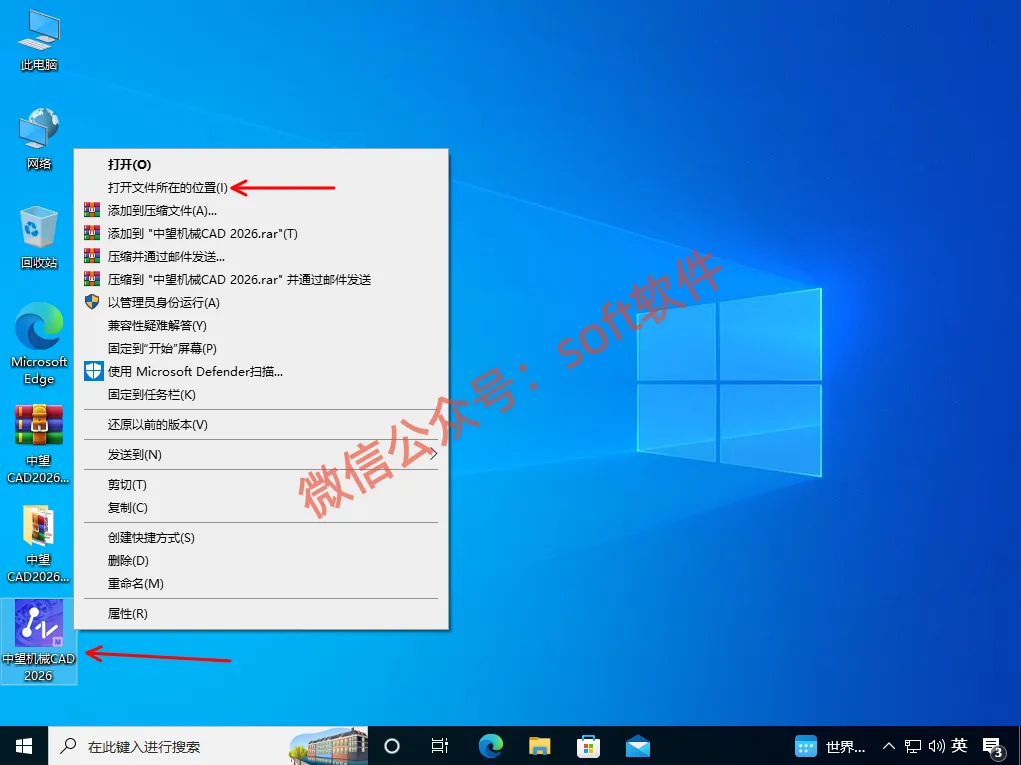Choose 创建快捷方式(S)
1021x765 pixels.
(x=260, y=538)
